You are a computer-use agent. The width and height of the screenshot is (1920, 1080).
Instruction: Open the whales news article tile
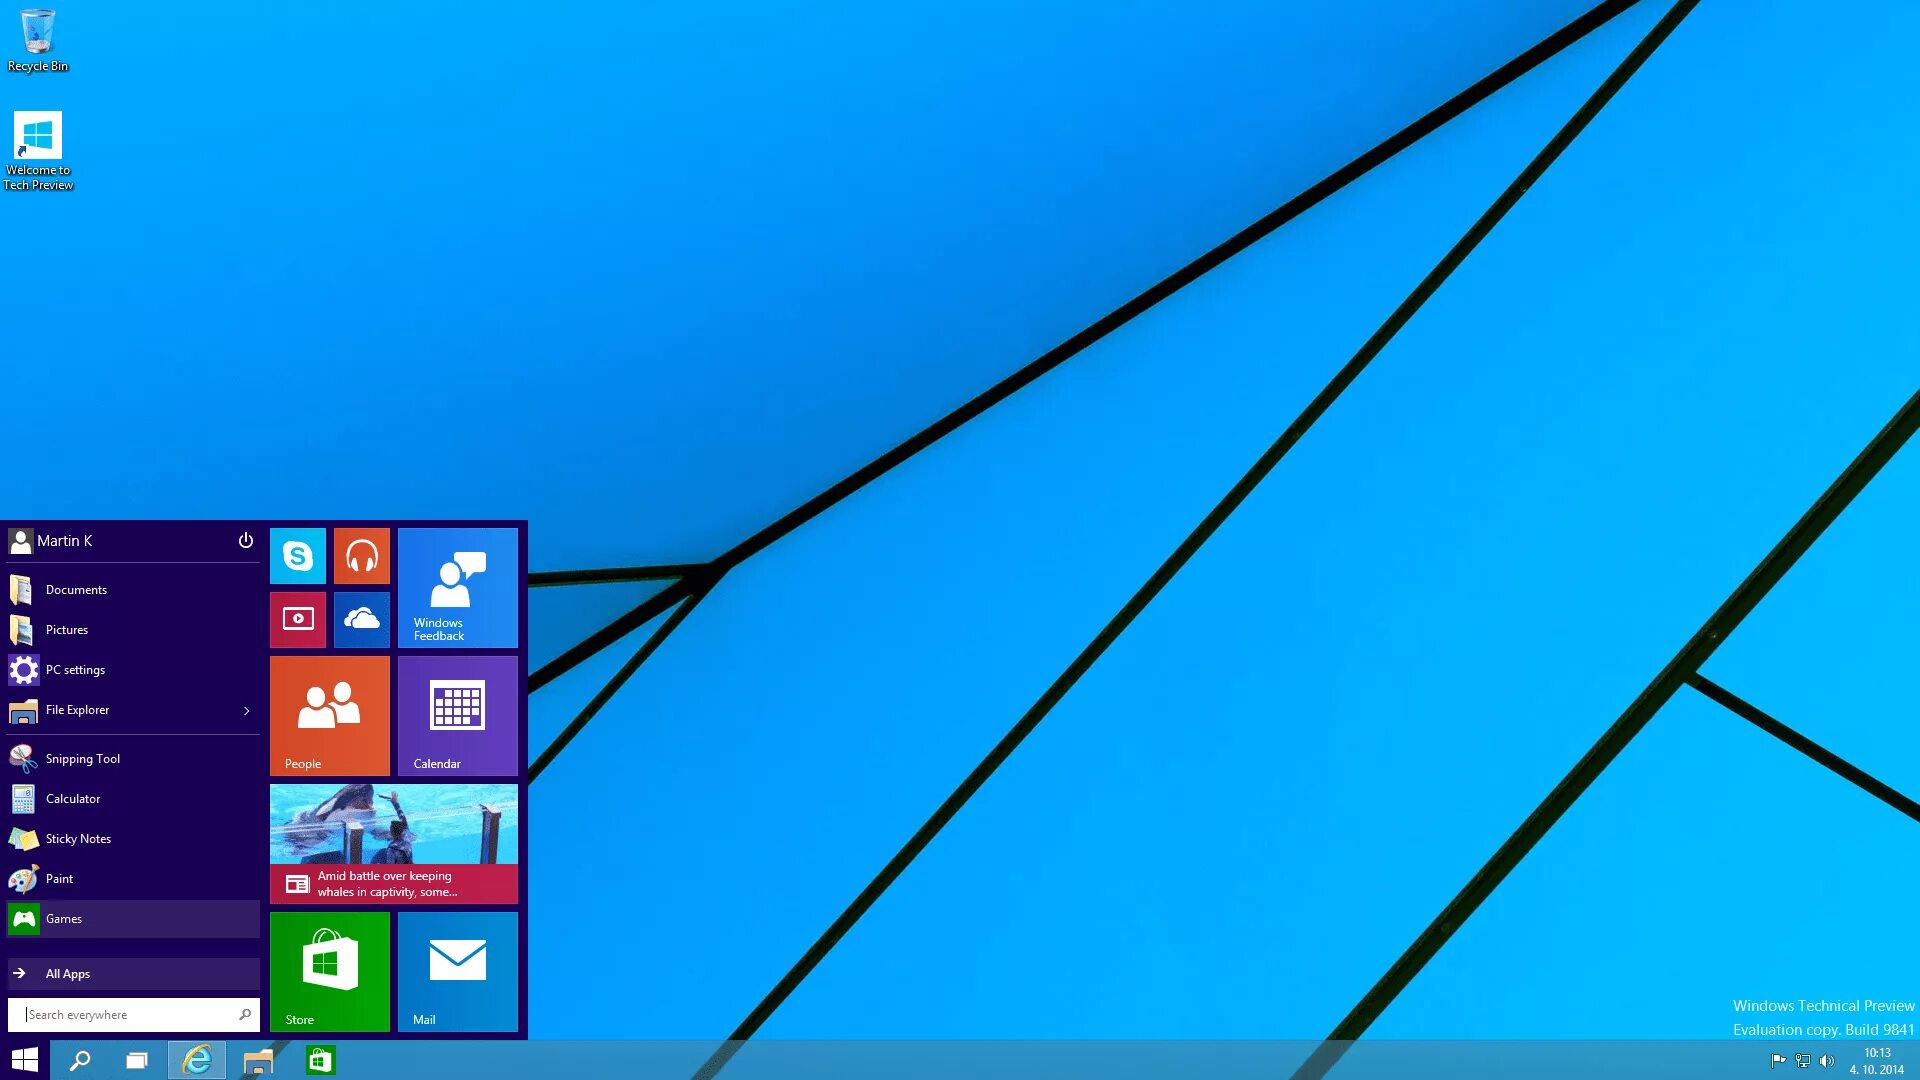[x=393, y=843]
